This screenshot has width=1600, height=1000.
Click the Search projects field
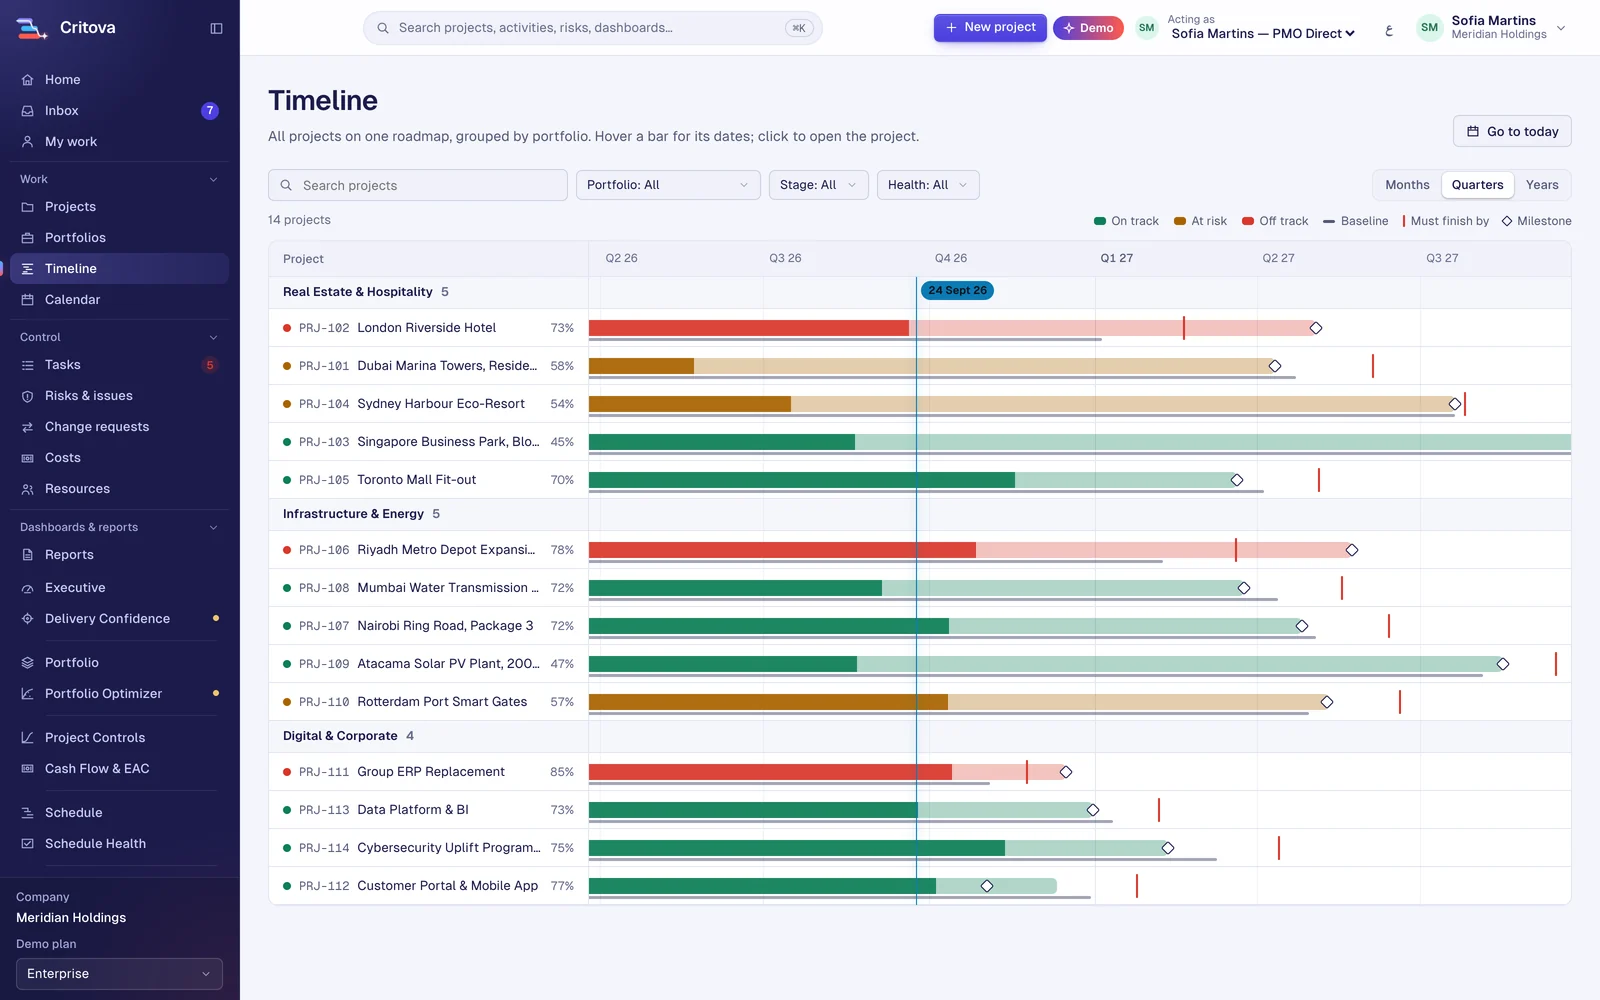tap(417, 185)
